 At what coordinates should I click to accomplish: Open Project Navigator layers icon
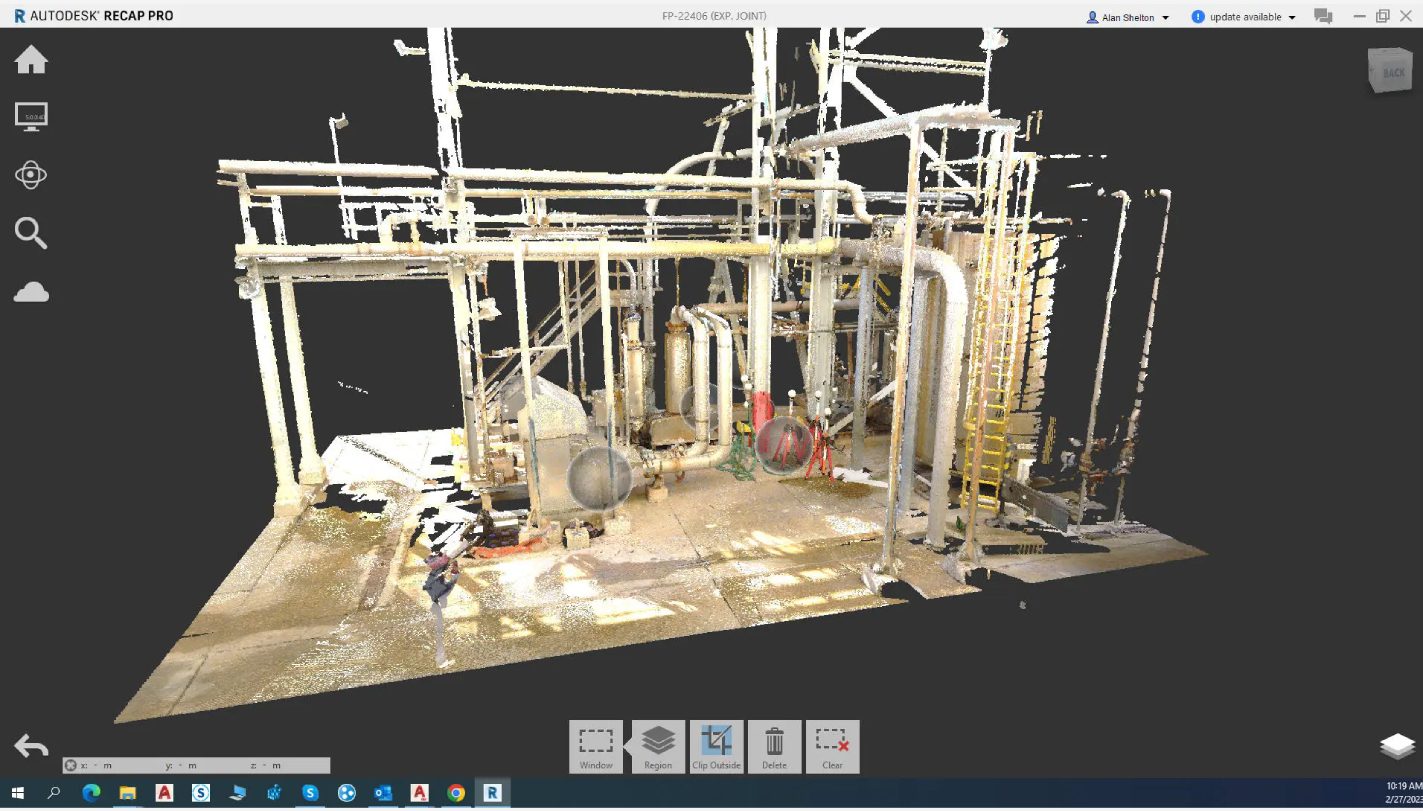click(x=1397, y=746)
